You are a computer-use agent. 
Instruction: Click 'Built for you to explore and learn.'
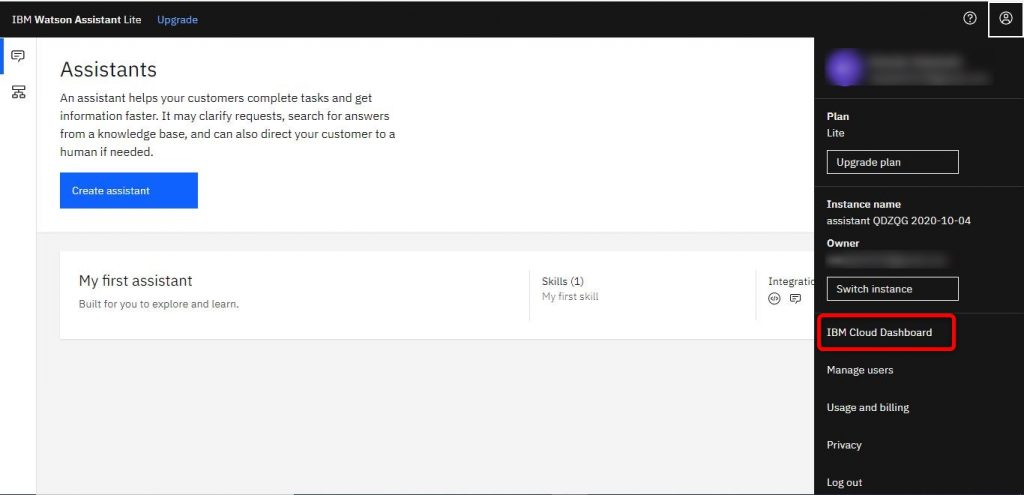pyautogui.click(x=159, y=304)
